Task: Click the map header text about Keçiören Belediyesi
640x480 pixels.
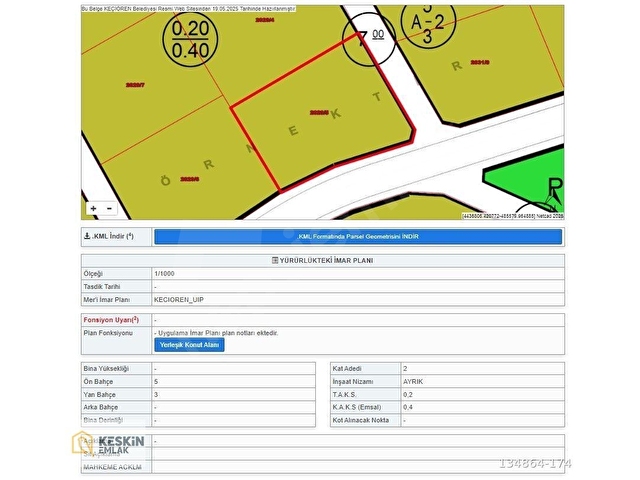Action: tap(188, 9)
